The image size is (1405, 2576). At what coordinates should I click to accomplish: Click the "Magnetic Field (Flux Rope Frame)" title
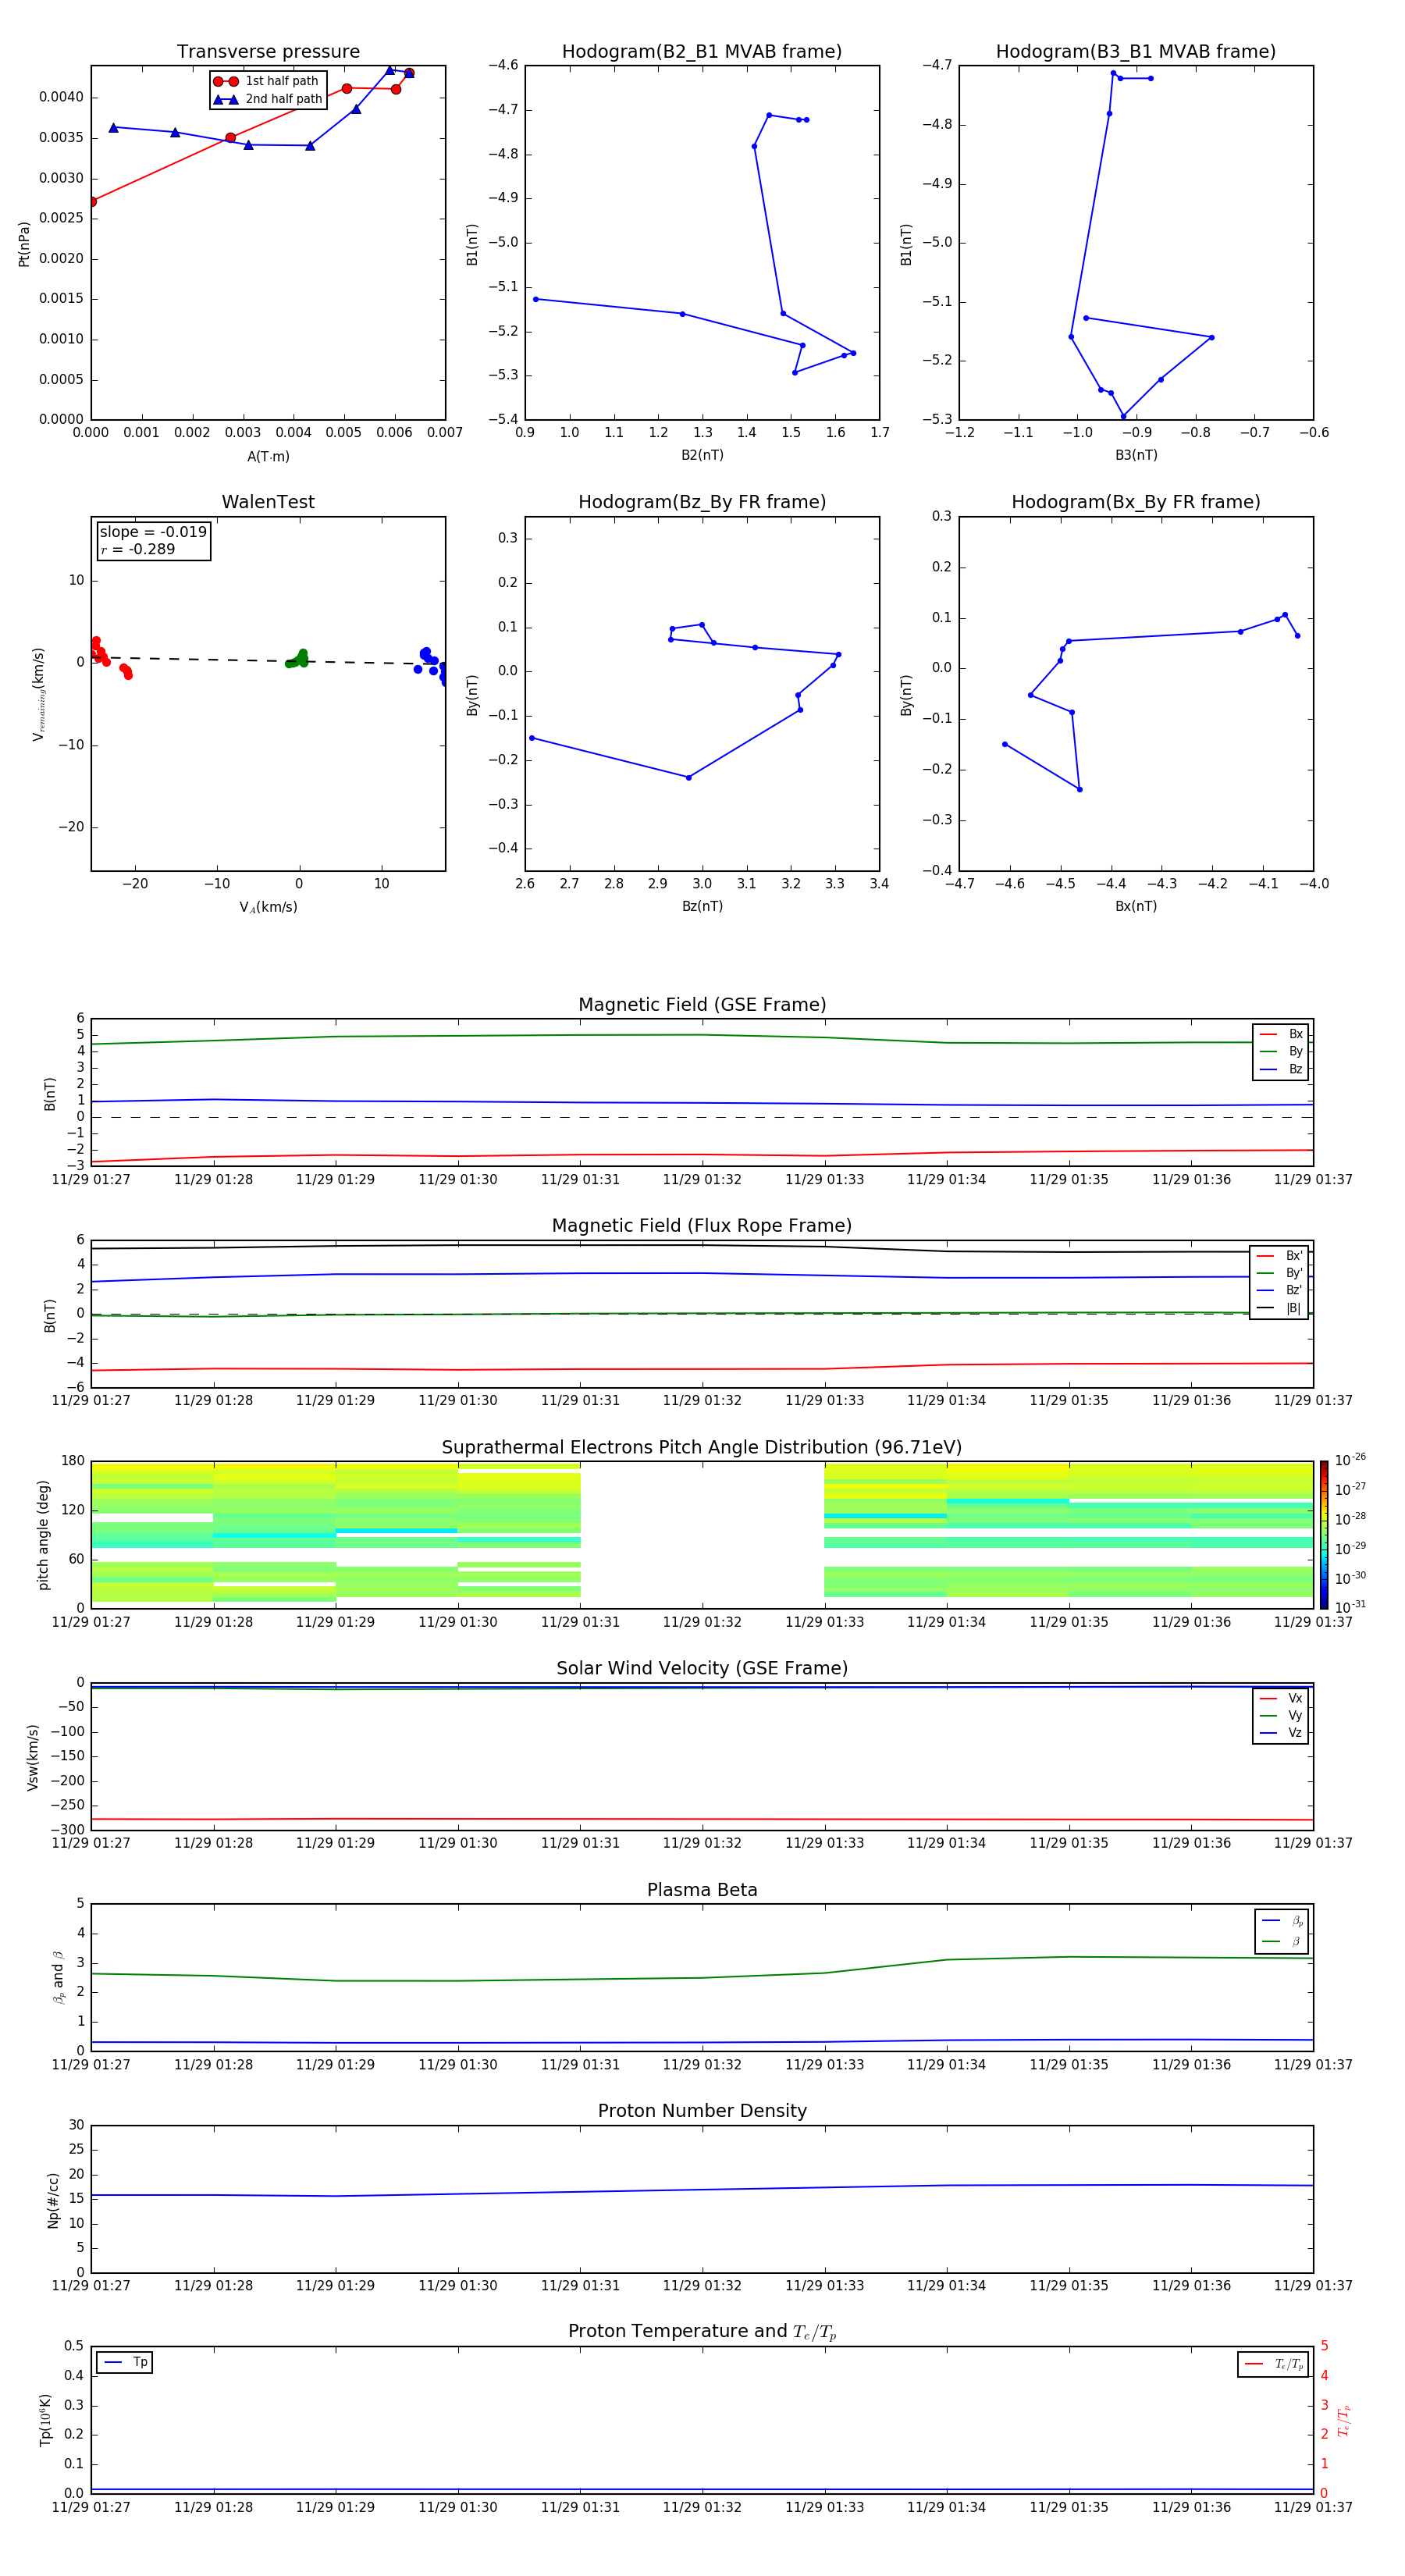(702, 1226)
